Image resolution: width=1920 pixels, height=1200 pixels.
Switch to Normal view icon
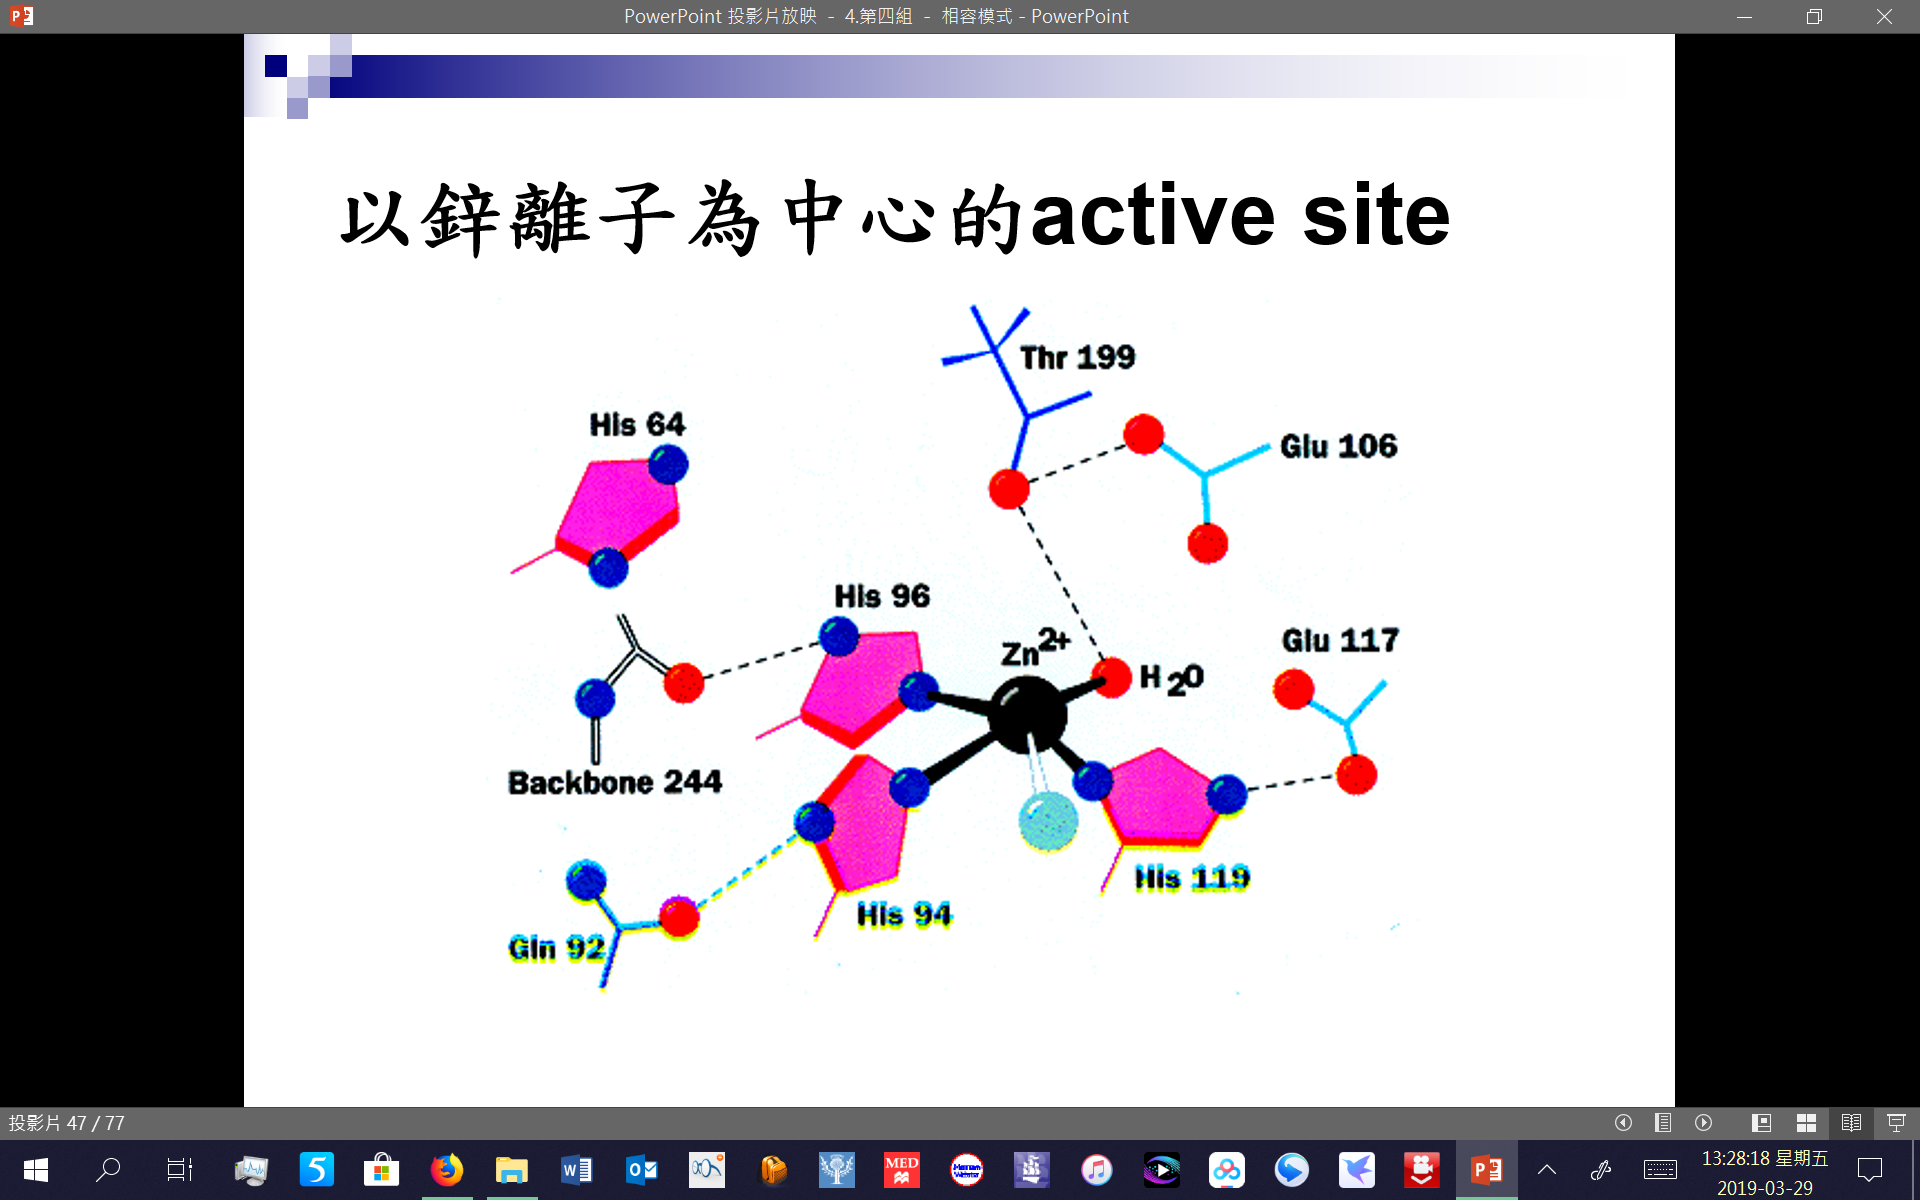point(1762,1123)
